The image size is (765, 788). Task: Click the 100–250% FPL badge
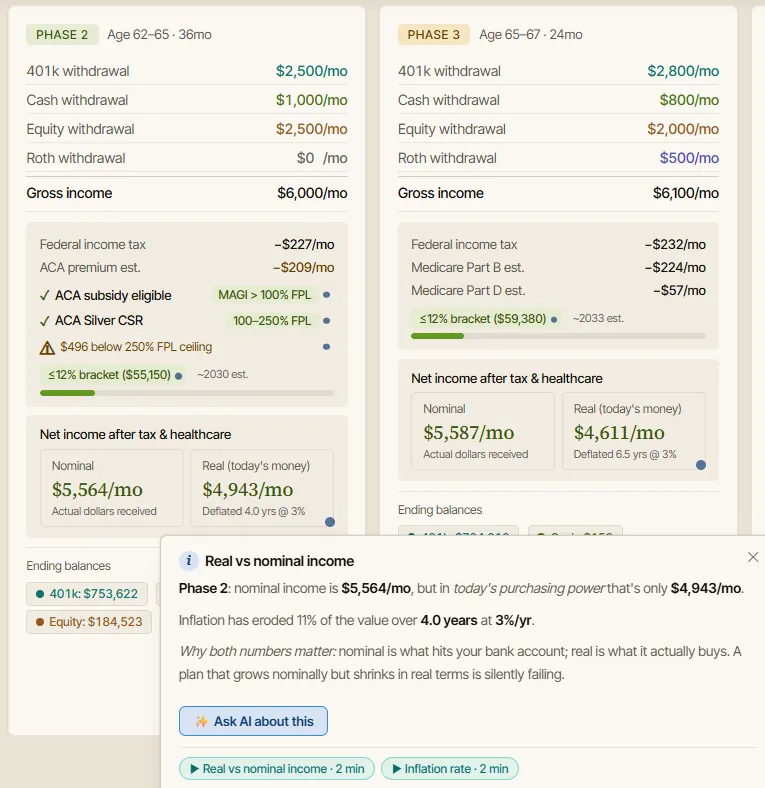[272, 321]
